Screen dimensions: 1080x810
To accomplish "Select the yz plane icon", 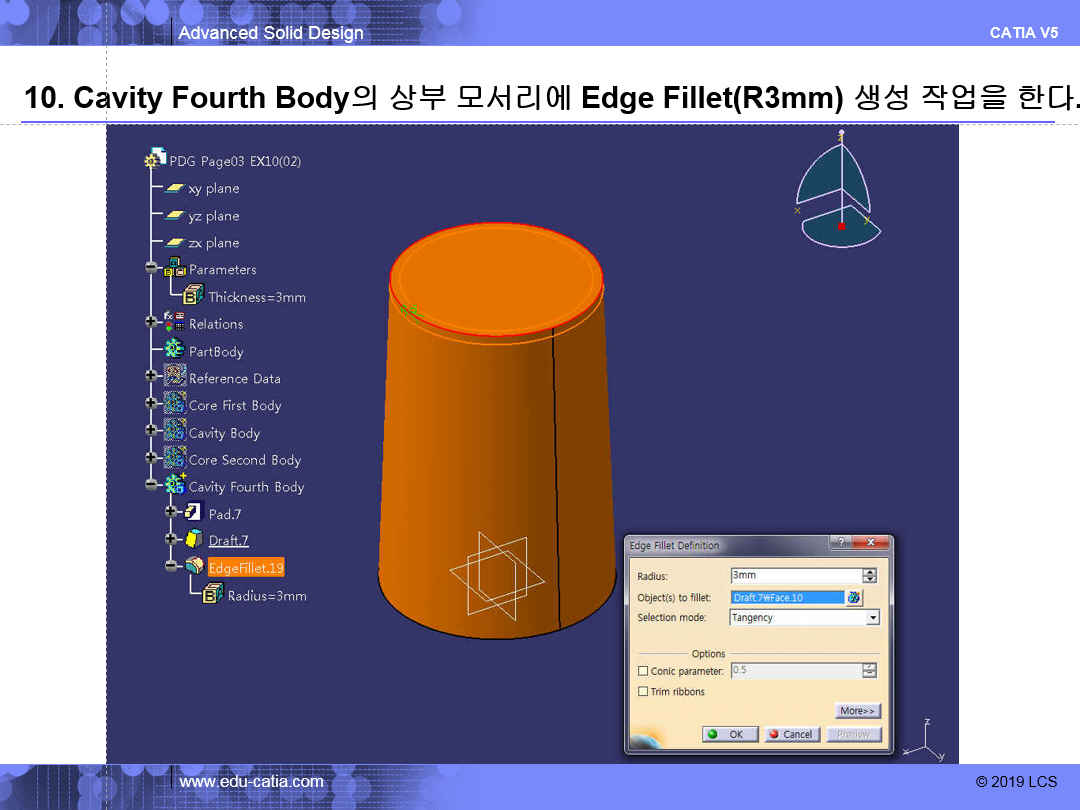I will 175,216.
